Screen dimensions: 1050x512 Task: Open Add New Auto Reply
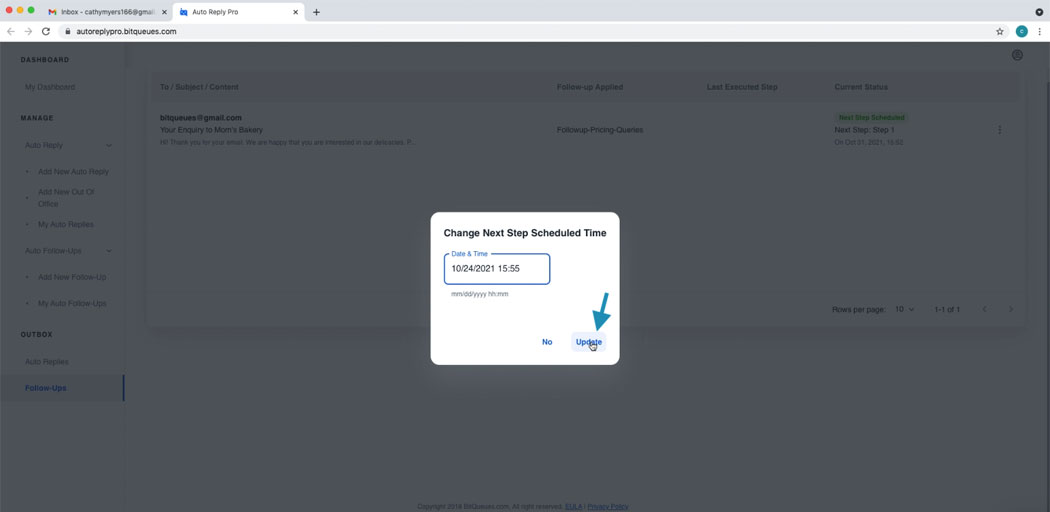73,171
